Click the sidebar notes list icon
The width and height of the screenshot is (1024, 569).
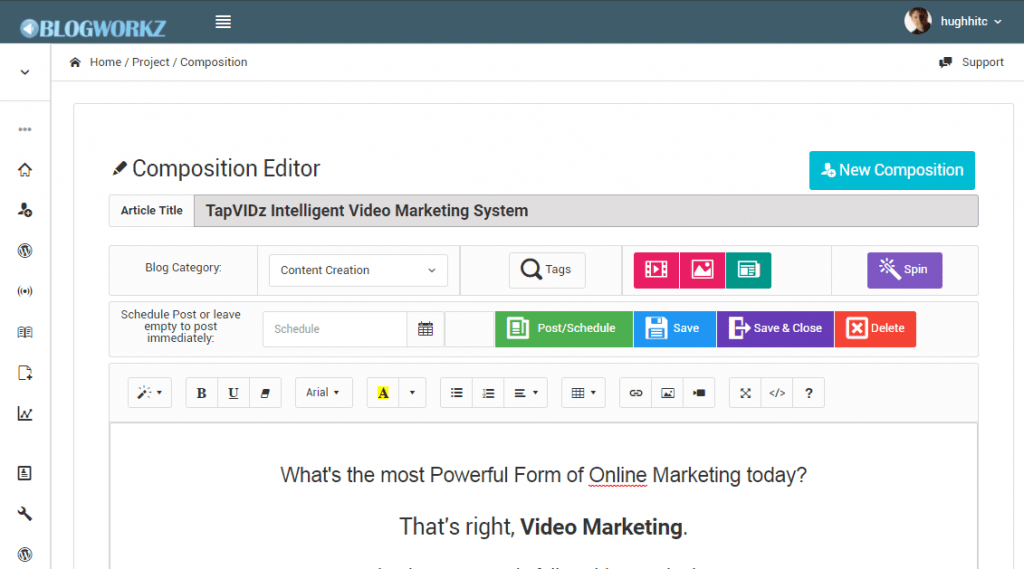[25, 473]
